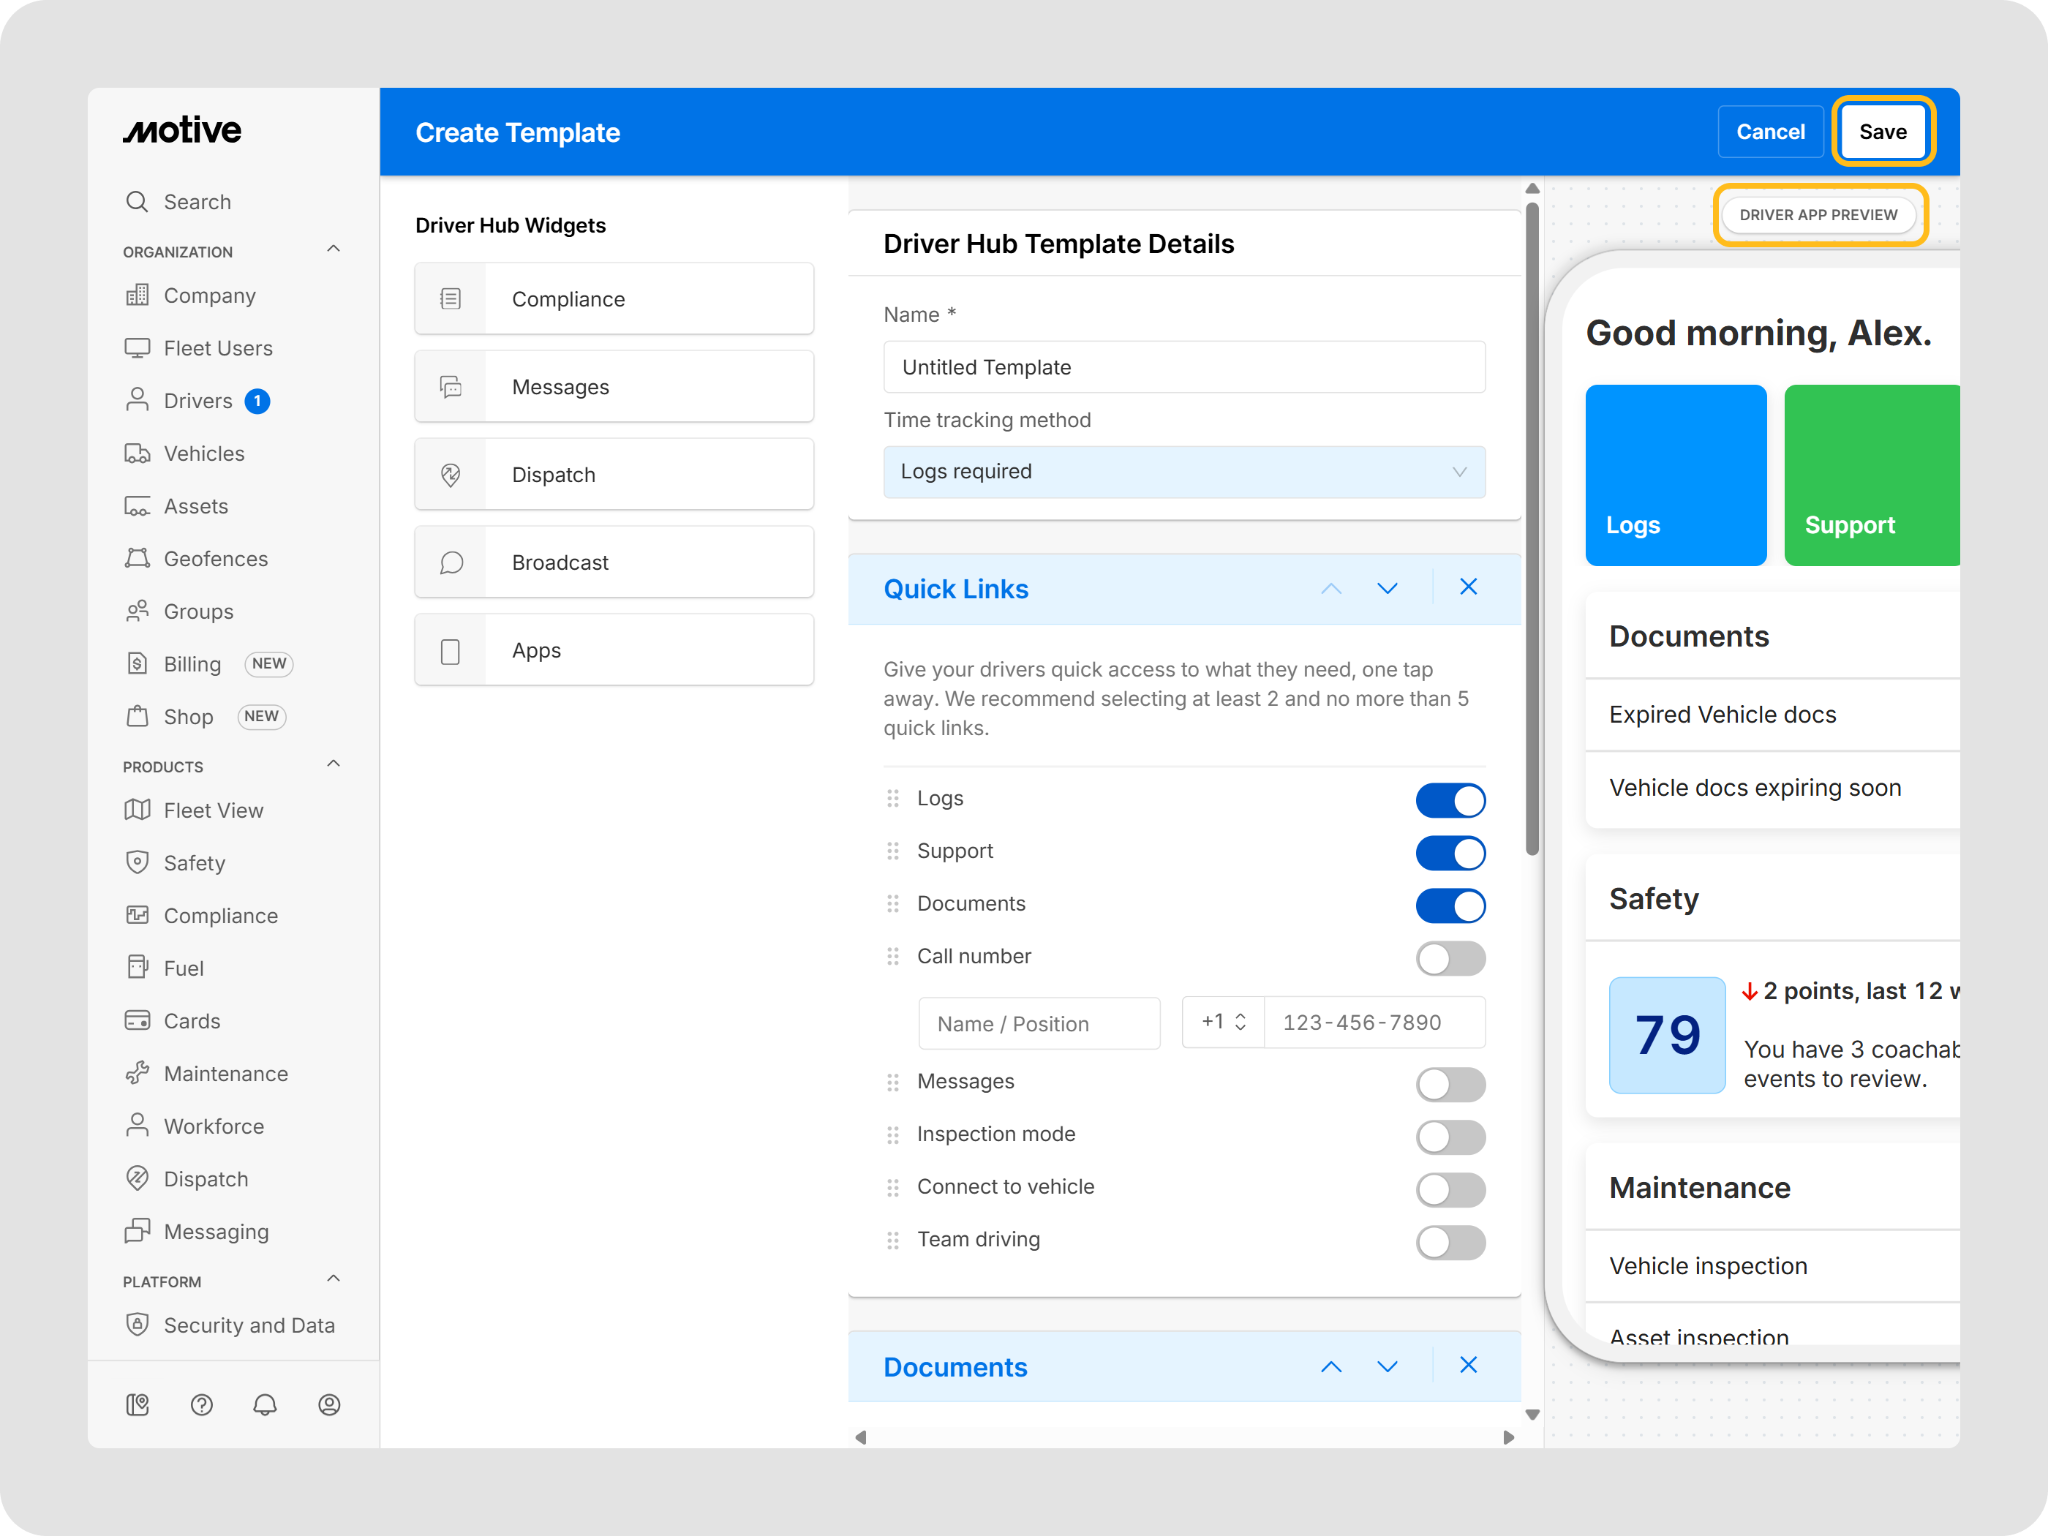The width and height of the screenshot is (2048, 1536).
Task: Click the Cancel button
Action: (1770, 131)
